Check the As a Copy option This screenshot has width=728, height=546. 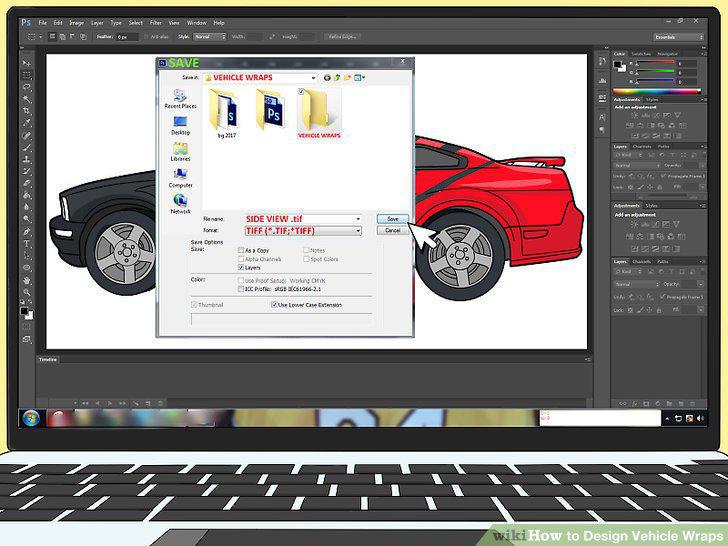click(241, 250)
